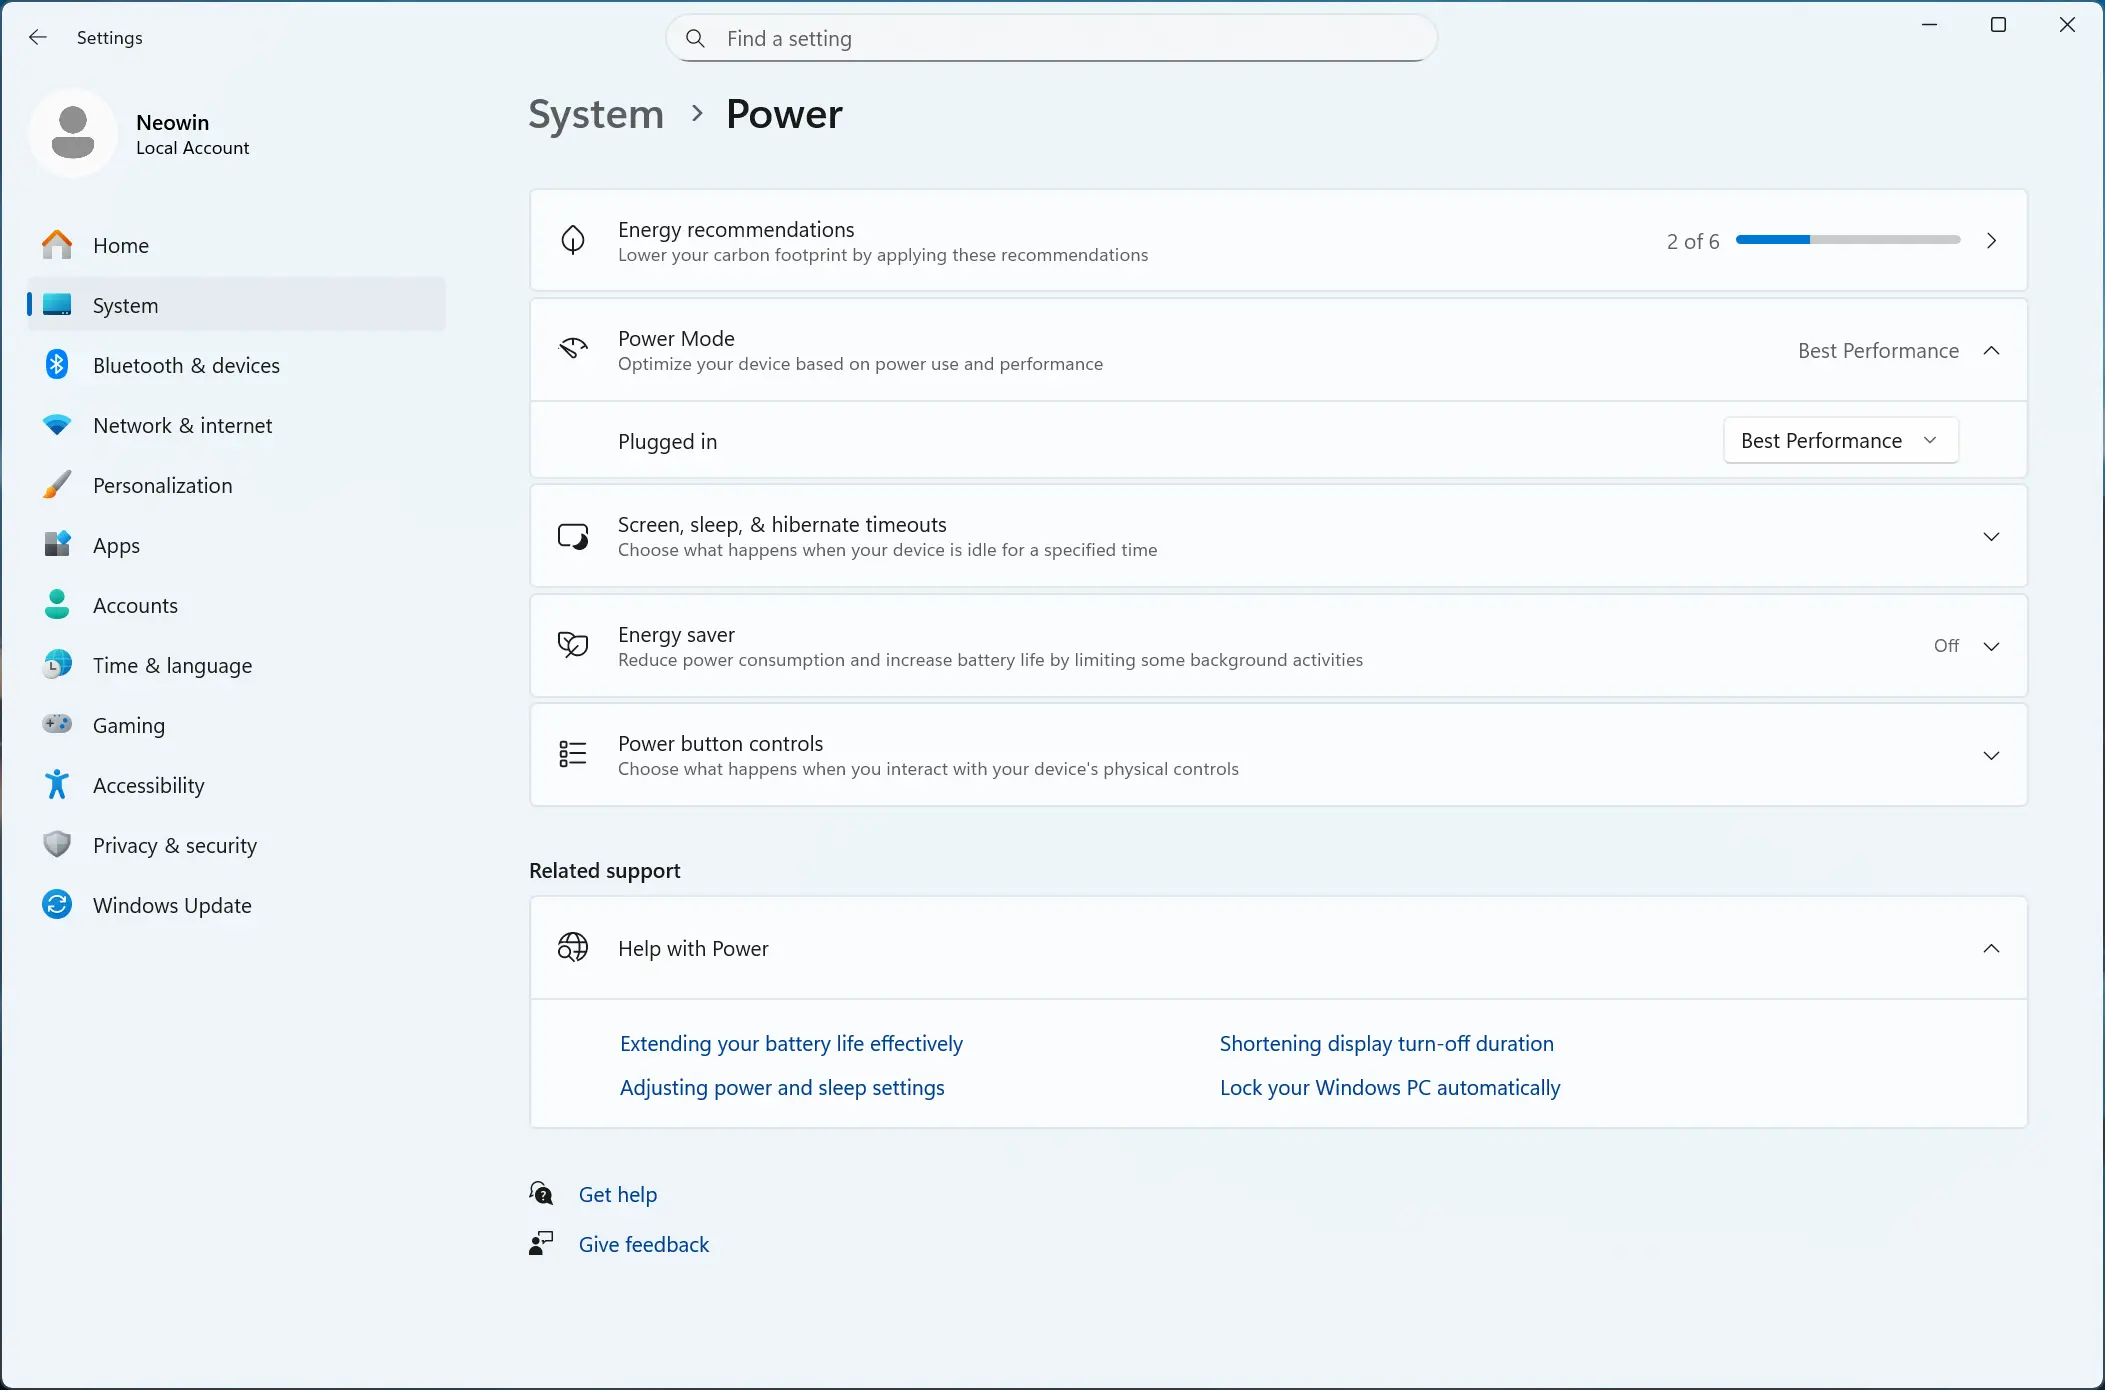Open the Personalization category
The width and height of the screenshot is (2105, 1390).
[x=162, y=485]
